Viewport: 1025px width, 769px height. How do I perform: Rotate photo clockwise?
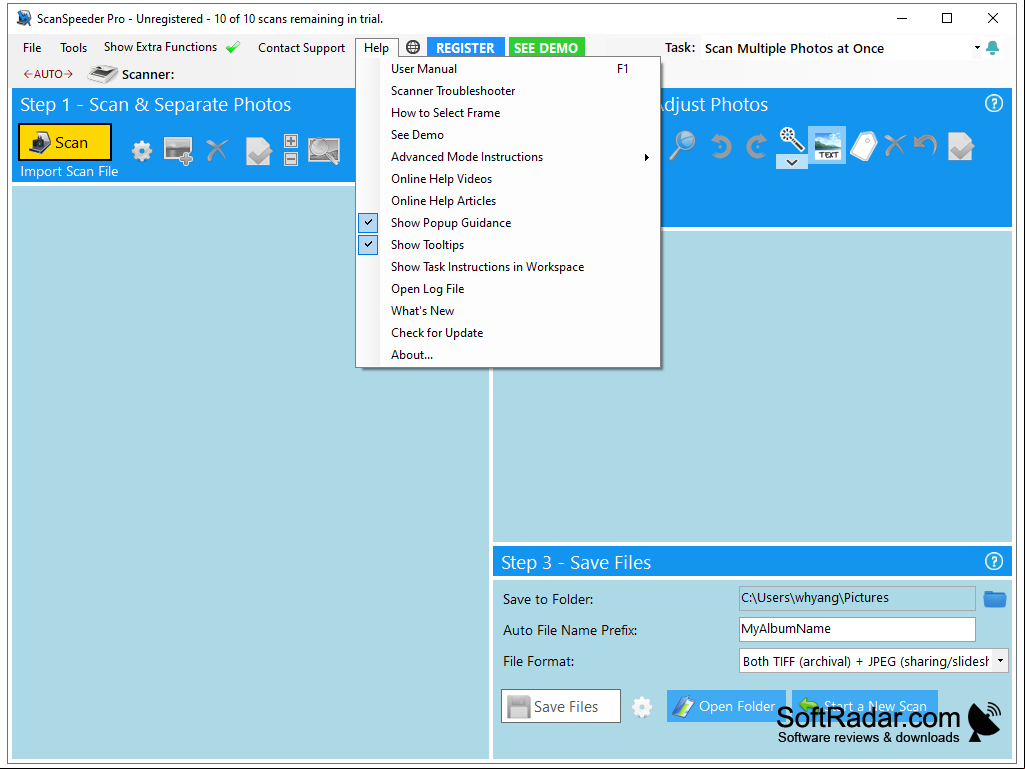point(756,146)
